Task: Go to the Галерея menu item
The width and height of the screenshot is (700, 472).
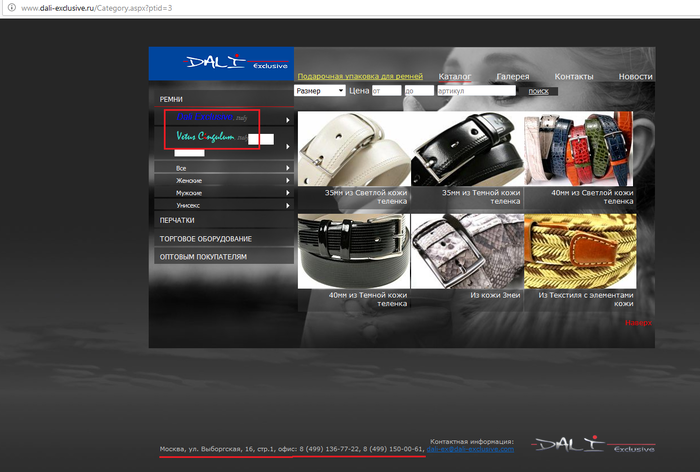Action: pos(513,76)
